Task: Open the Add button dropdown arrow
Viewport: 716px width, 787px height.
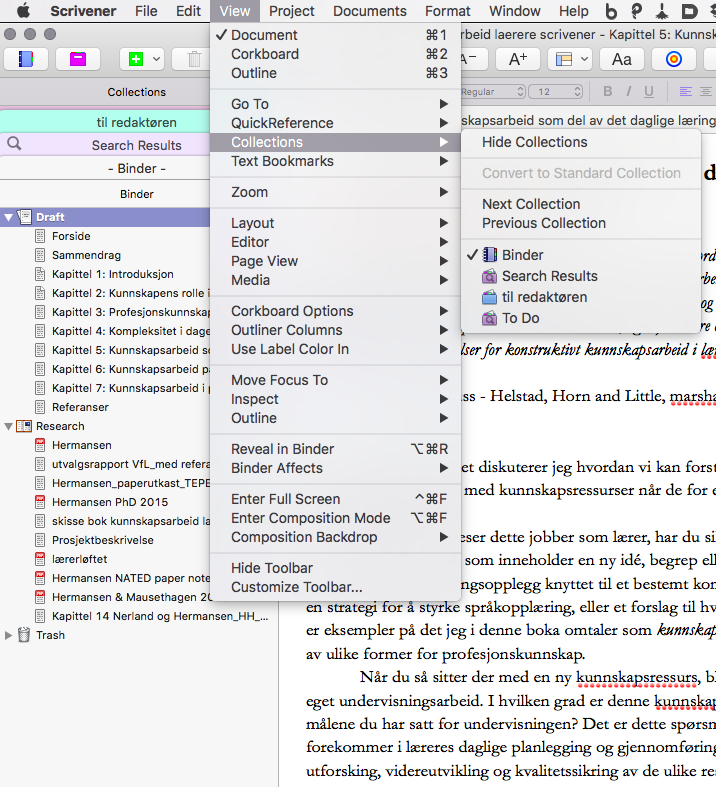Action: [x=157, y=59]
